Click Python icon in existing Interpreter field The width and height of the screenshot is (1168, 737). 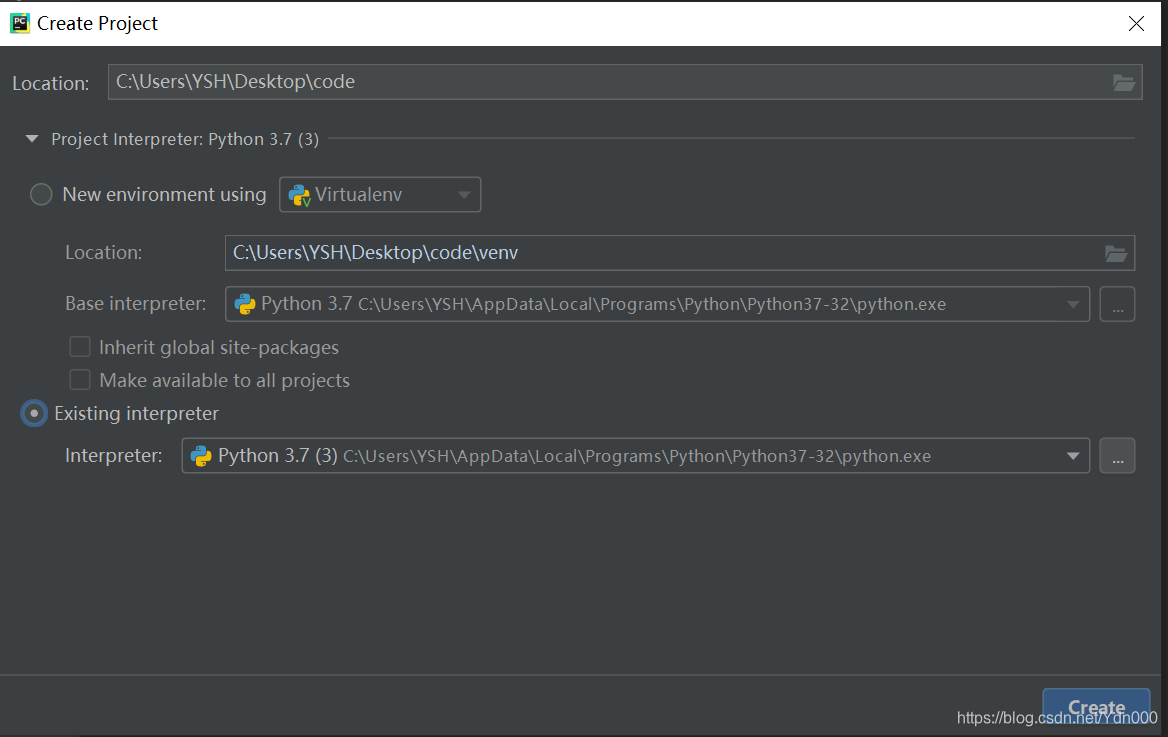(x=201, y=456)
